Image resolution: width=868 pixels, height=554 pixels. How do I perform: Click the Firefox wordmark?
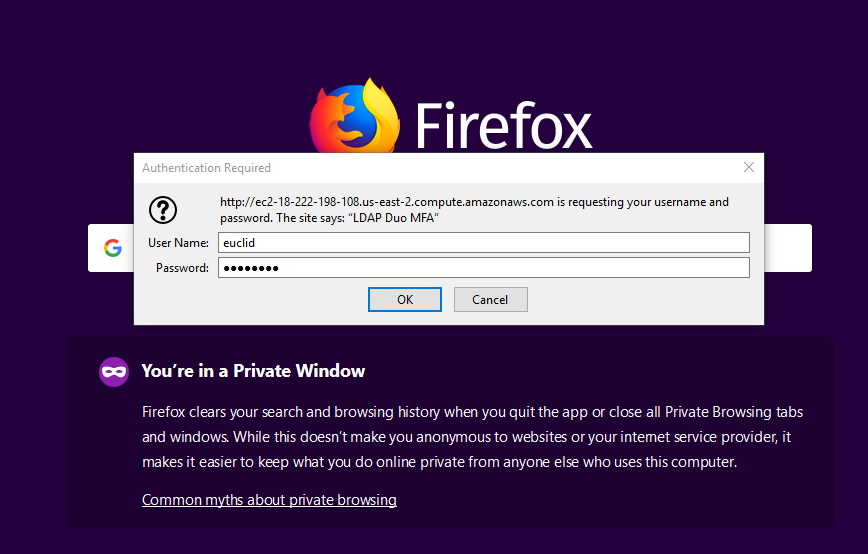coord(503,125)
